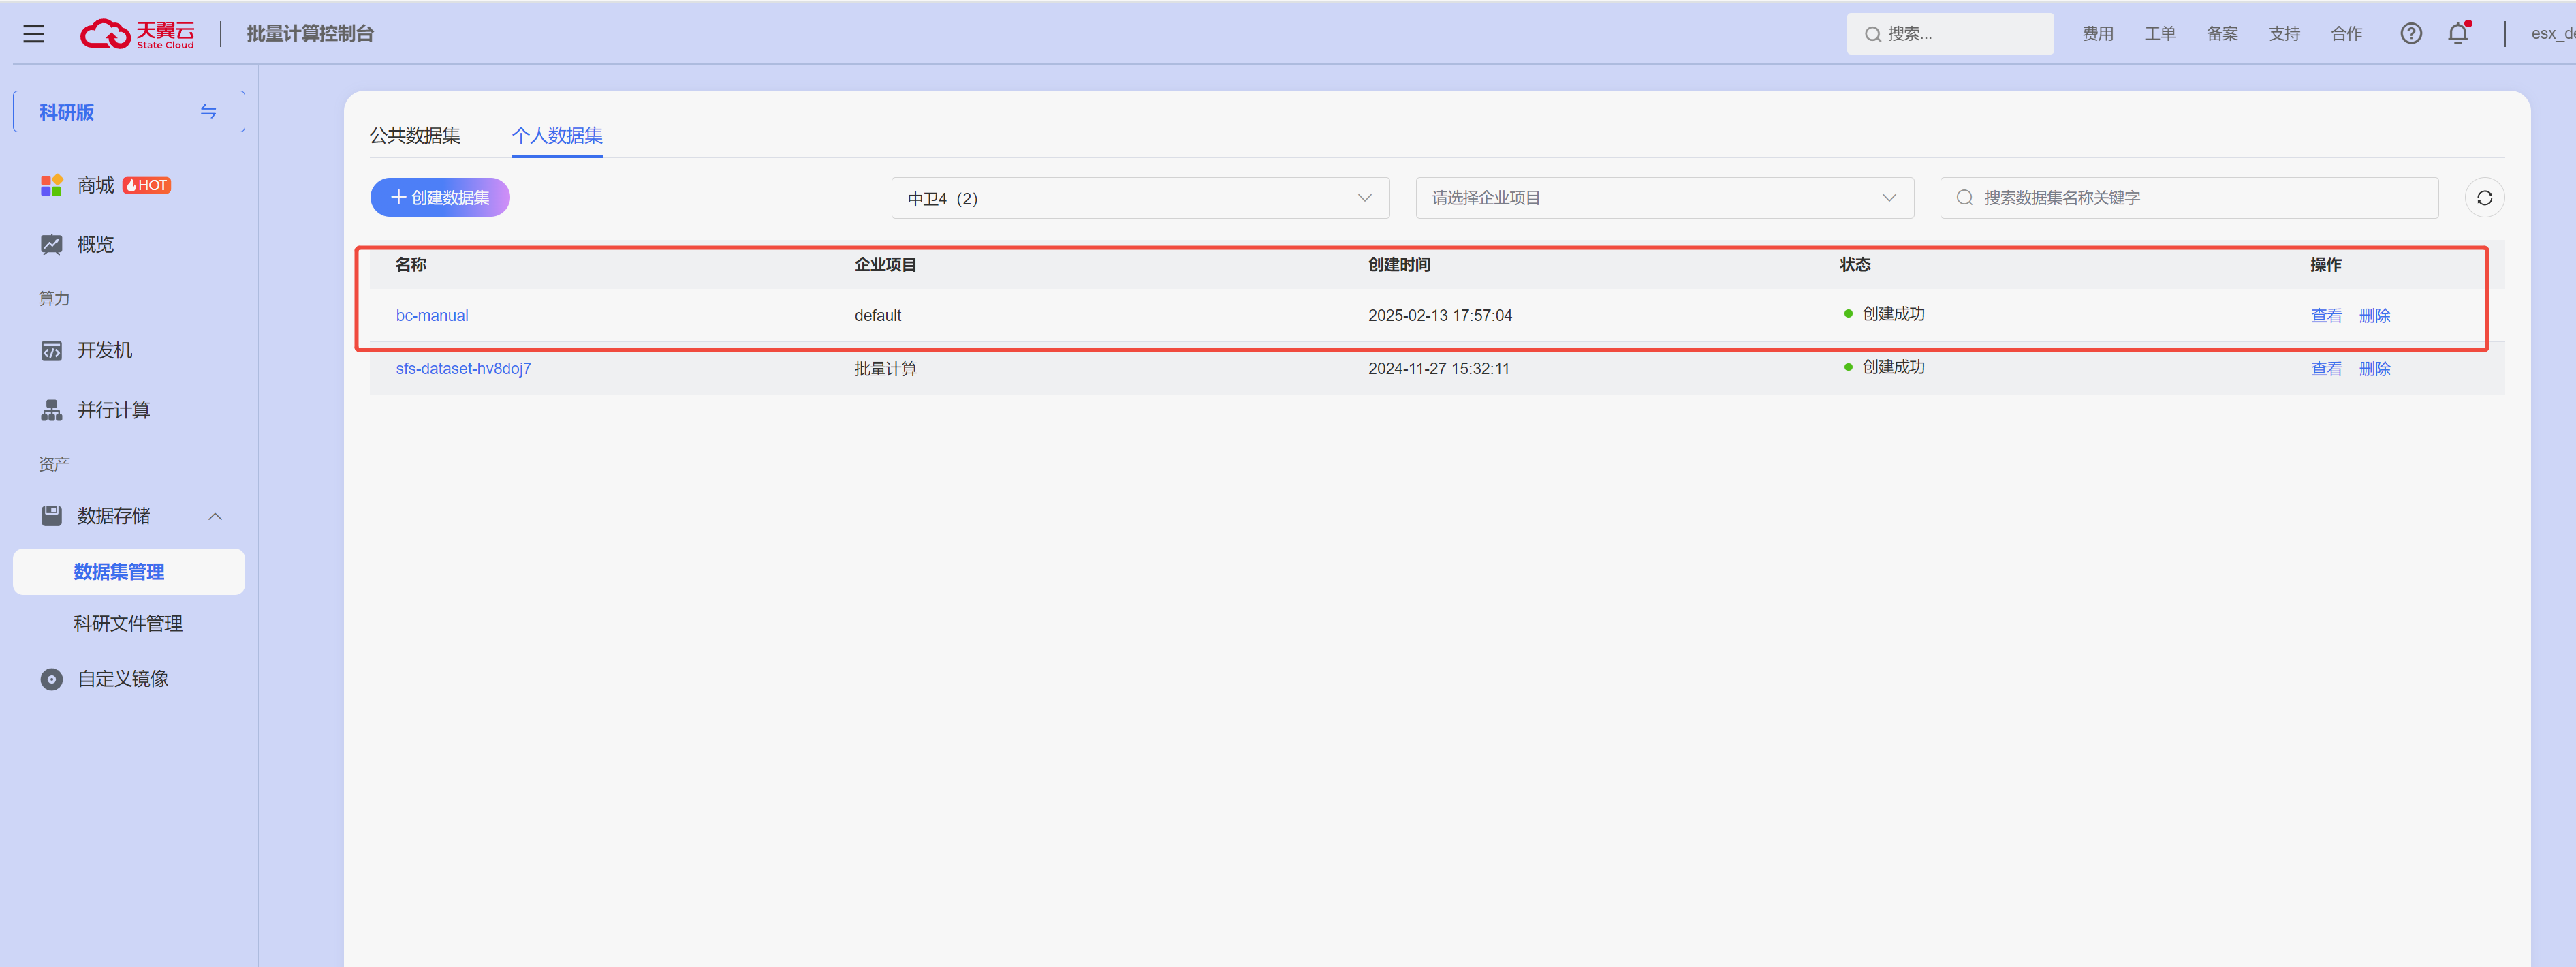The width and height of the screenshot is (2576, 967).
Task: Click 创建成功 status in sfs-dataset-hv8doj7 row
Action: click(1892, 367)
